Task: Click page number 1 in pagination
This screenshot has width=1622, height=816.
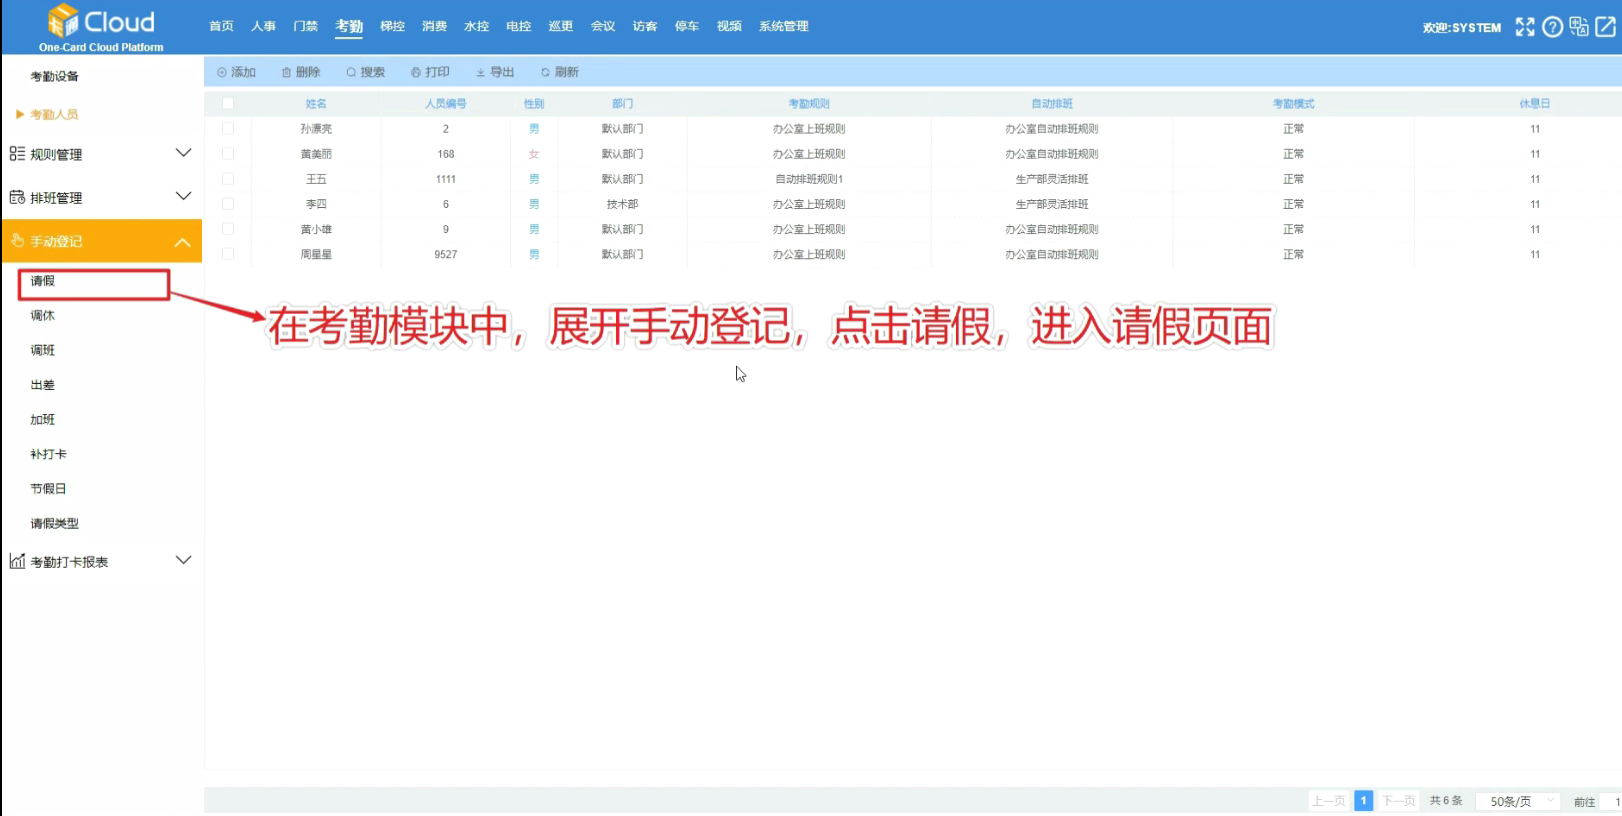Action: [1363, 801]
